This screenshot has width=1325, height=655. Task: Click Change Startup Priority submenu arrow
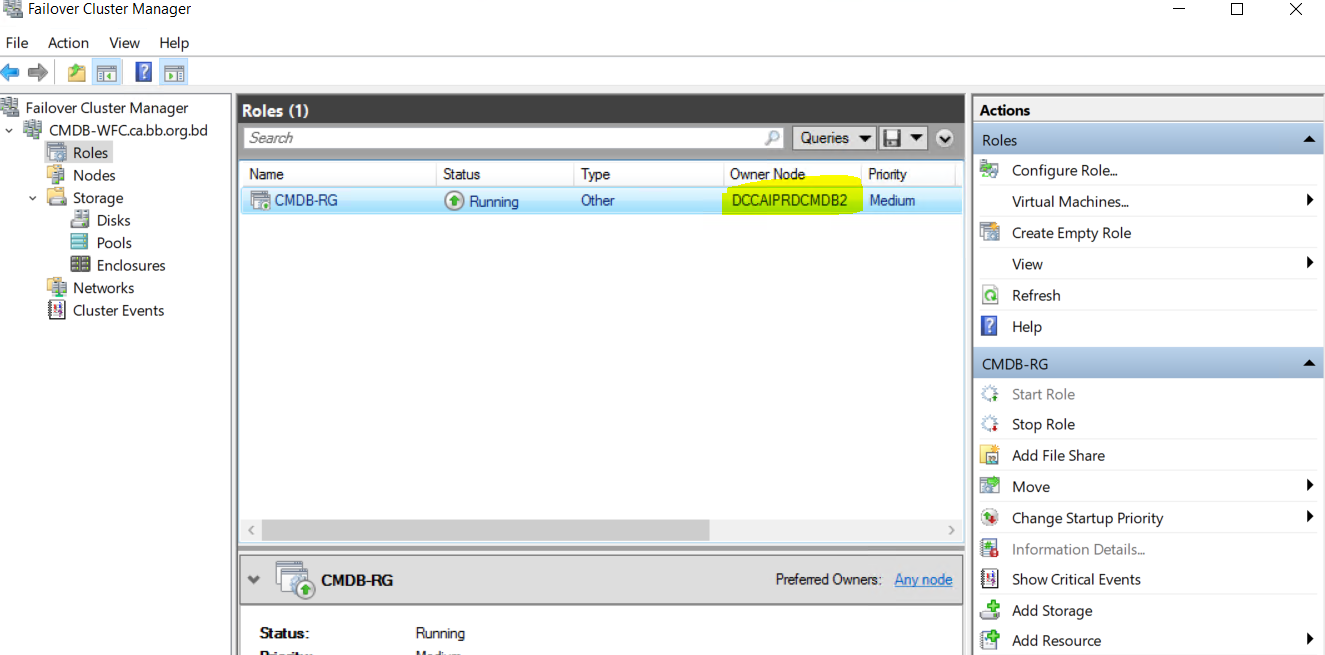(1310, 517)
